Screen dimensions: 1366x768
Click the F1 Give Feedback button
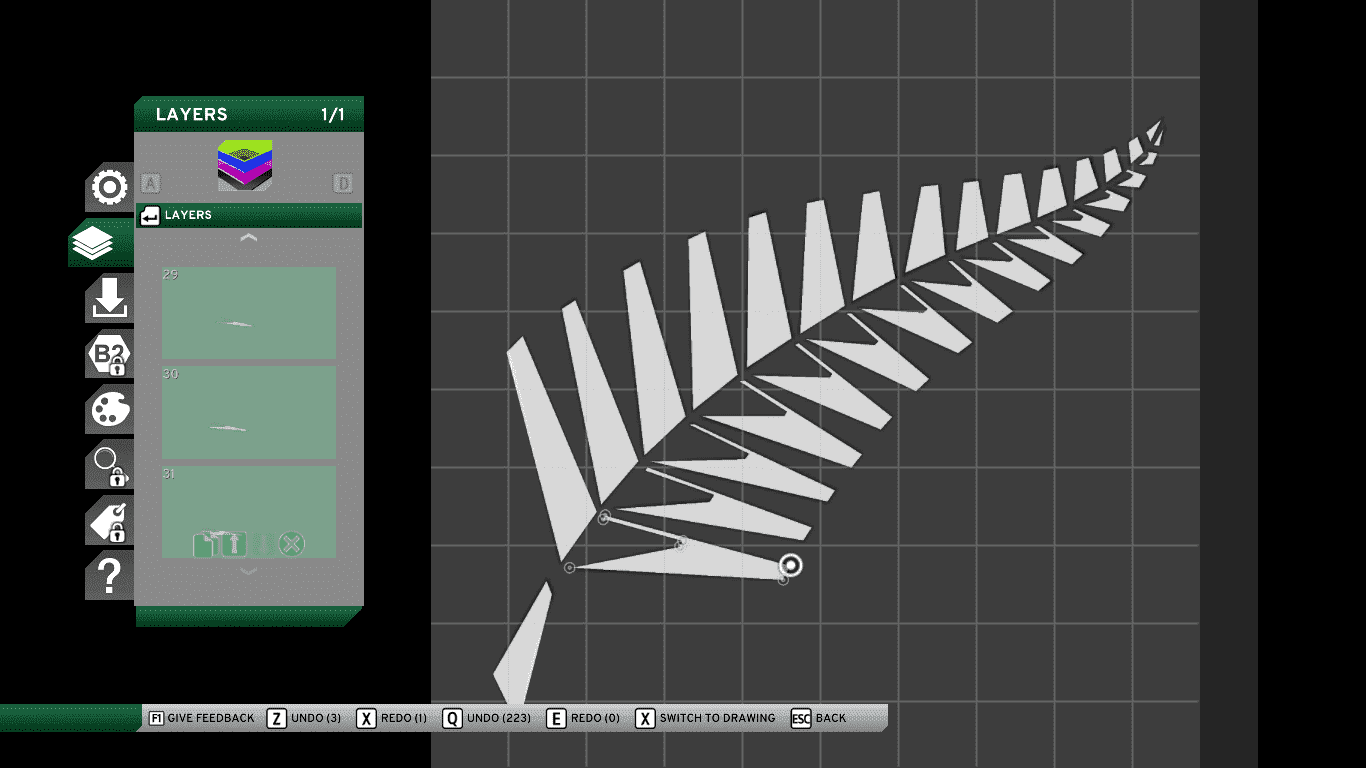click(201, 718)
